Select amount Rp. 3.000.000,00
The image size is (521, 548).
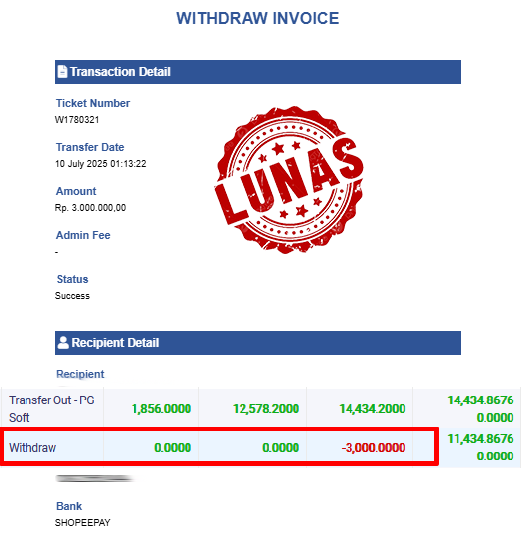point(91,208)
